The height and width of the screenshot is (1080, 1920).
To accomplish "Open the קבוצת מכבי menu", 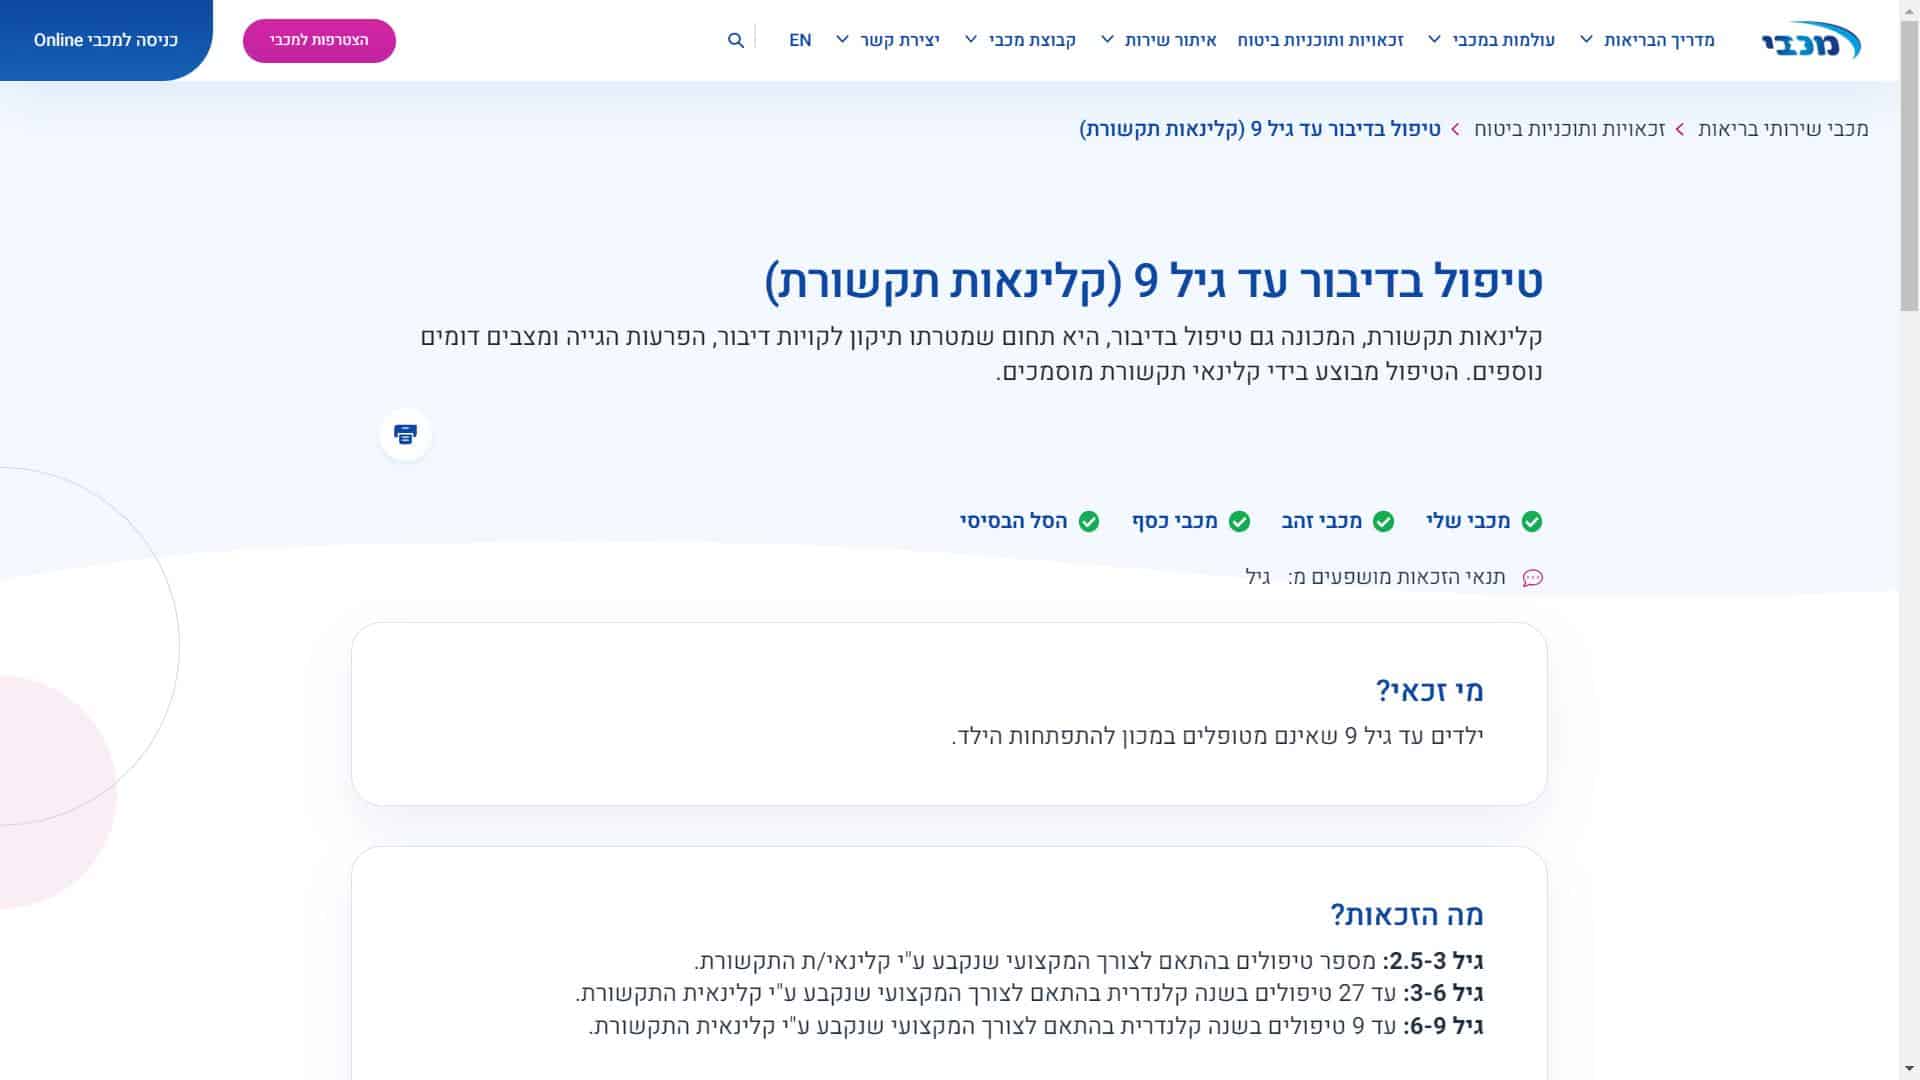I will coord(1032,40).
